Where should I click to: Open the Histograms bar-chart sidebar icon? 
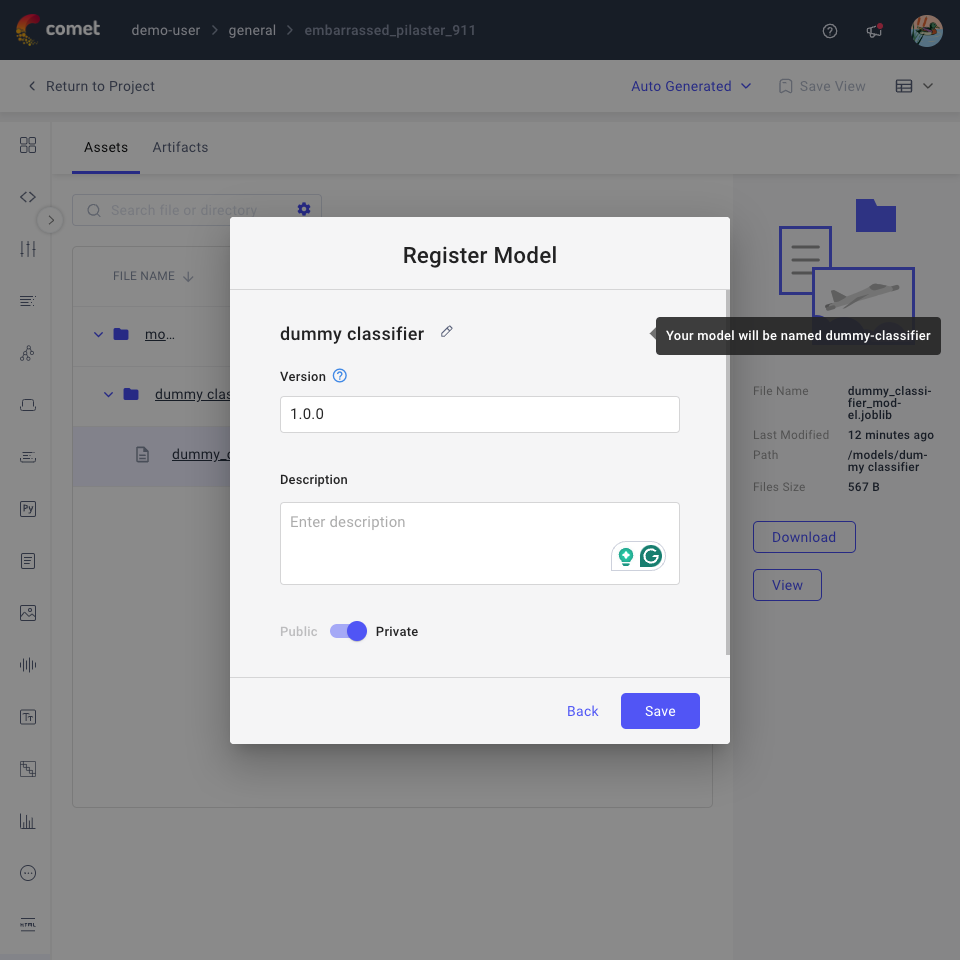(27, 821)
